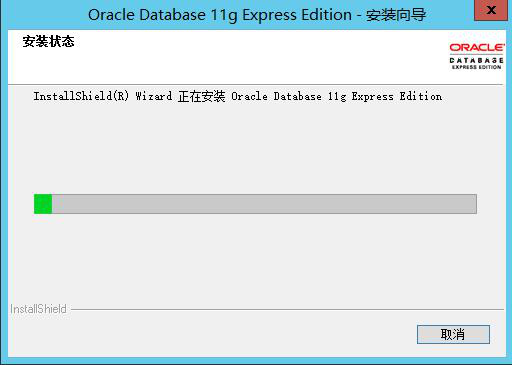The width and height of the screenshot is (512, 365).
Task: Click the empty gray area above progress bar
Action: pos(255,148)
